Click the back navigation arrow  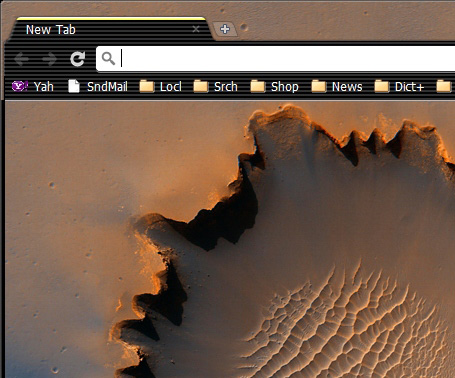point(22,59)
